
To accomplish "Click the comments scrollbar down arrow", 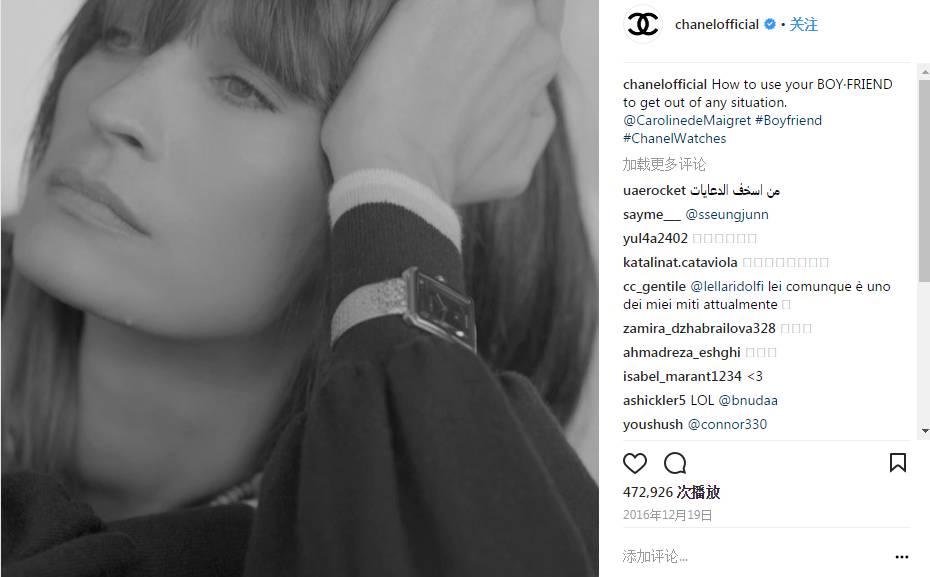I will 925,431.
